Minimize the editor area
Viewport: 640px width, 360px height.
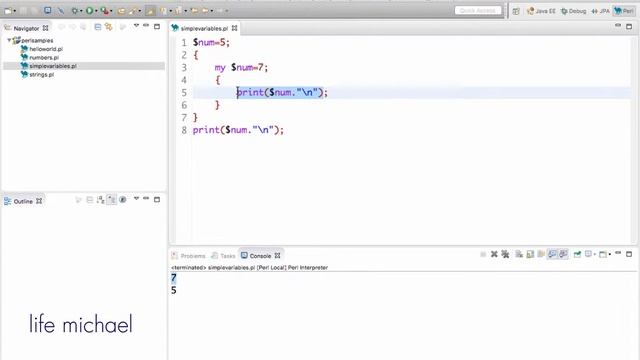tap(618, 26)
